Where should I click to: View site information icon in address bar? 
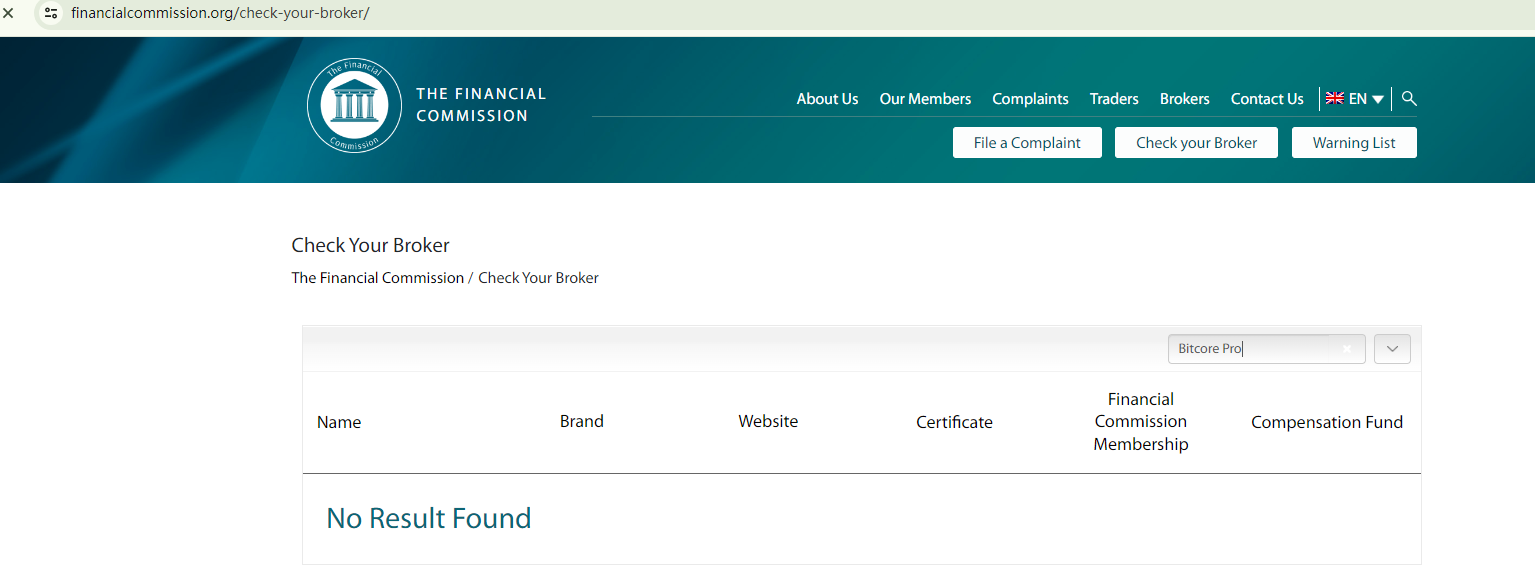[x=51, y=14]
